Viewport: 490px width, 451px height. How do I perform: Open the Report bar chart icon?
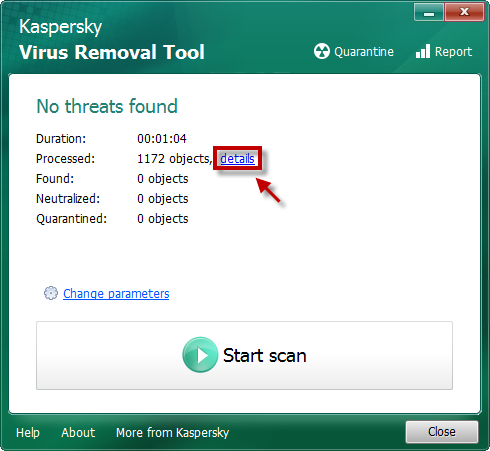pyautogui.click(x=423, y=52)
